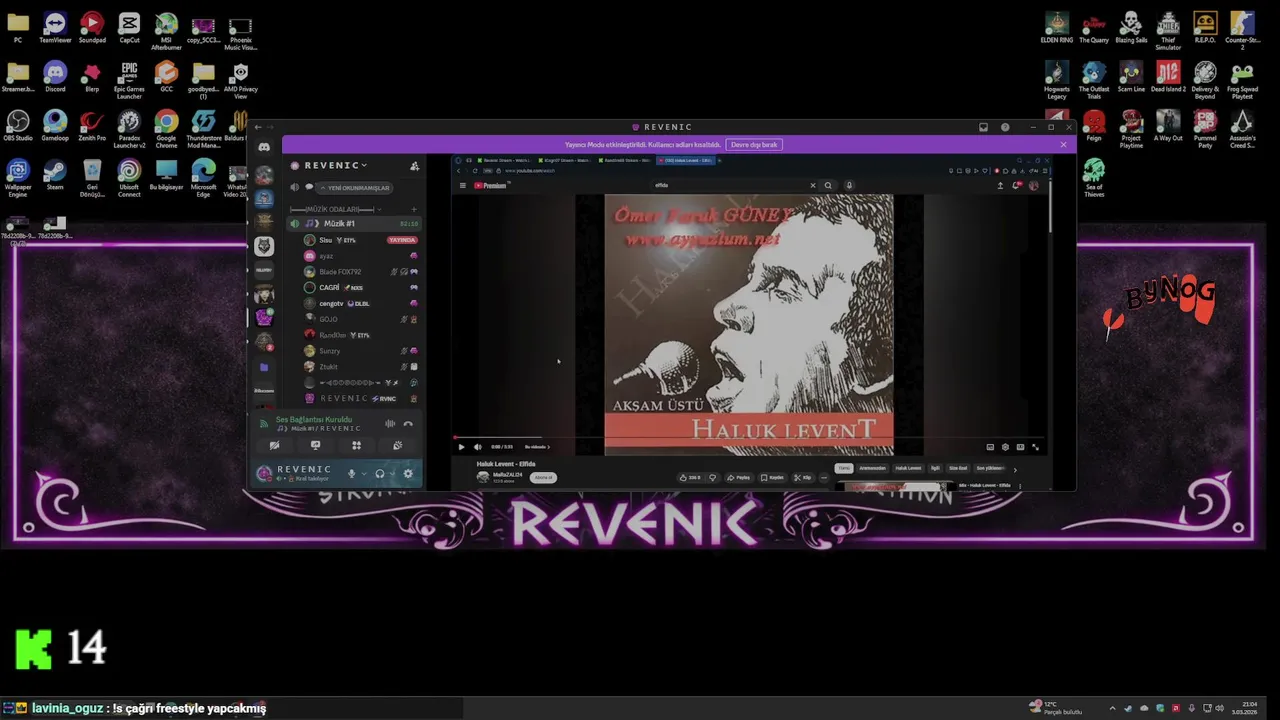Click Devre dışı bırak in the banner
1280x720 pixels.
[x=754, y=145]
